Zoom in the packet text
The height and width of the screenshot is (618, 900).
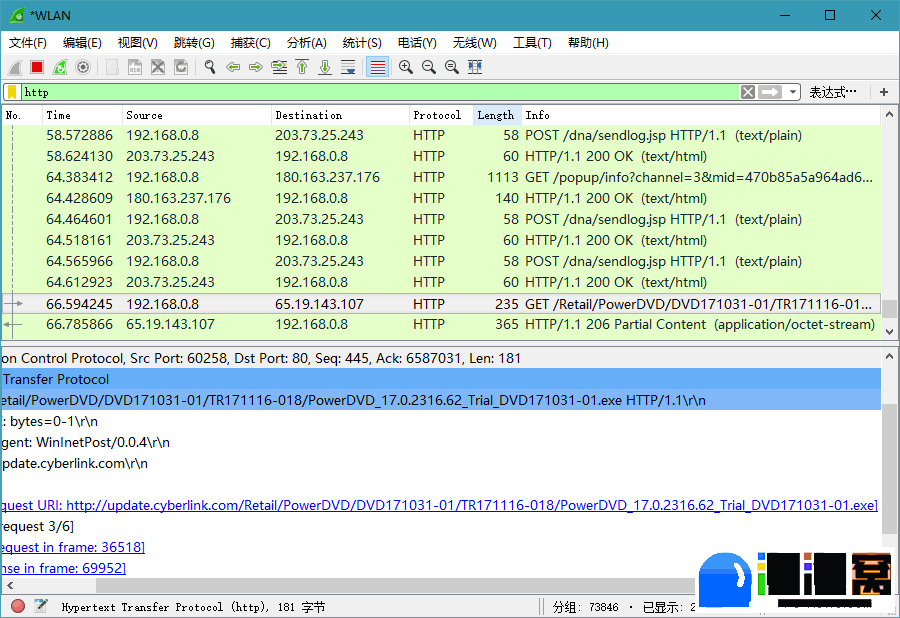point(406,67)
